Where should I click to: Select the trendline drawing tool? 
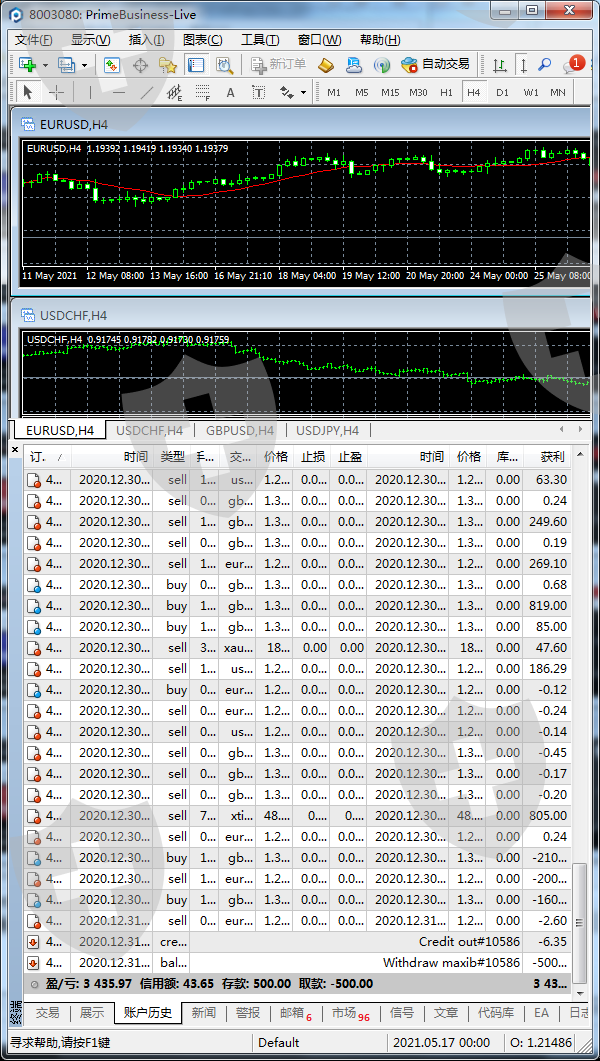147,92
